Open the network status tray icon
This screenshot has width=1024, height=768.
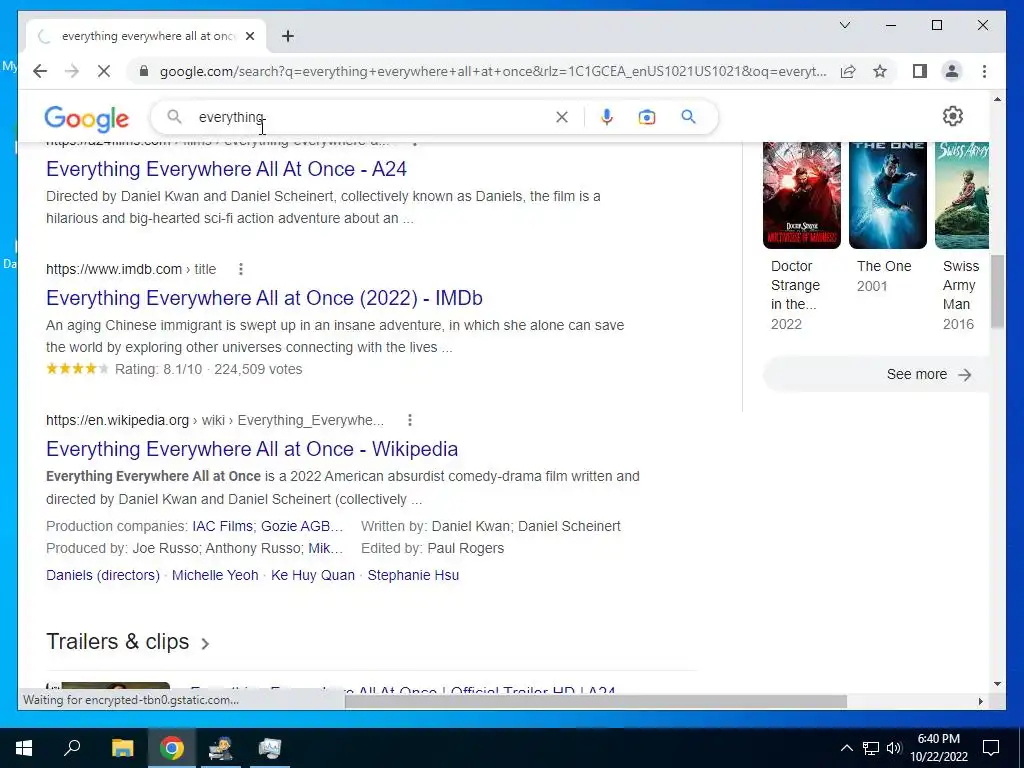871,748
